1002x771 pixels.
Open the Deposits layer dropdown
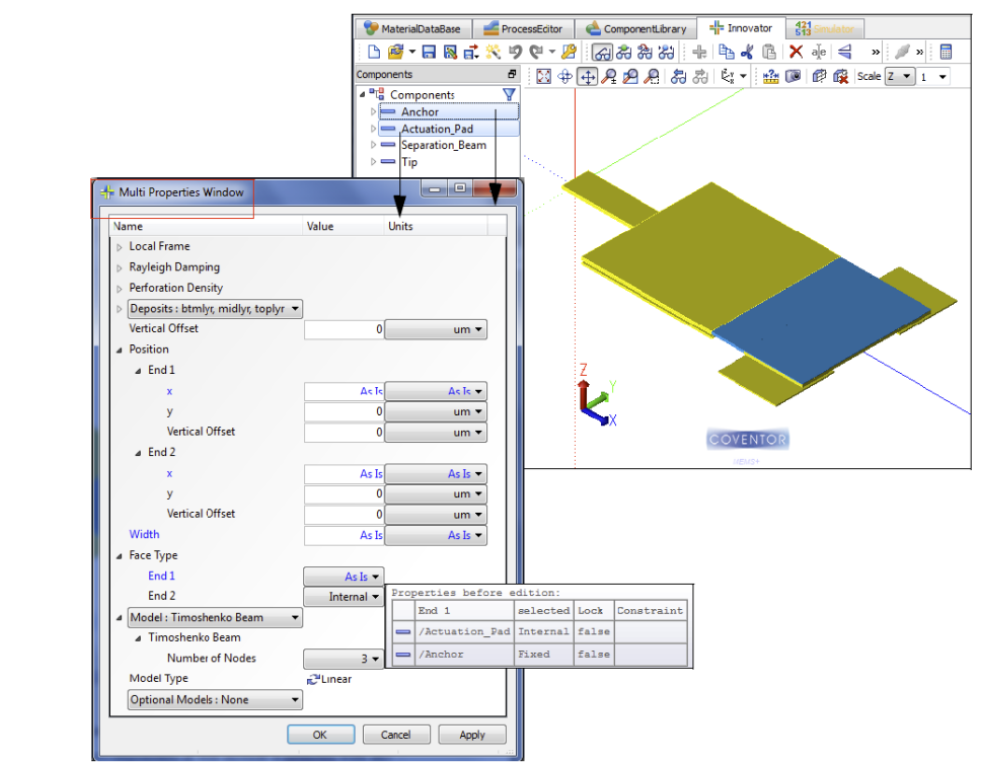(x=215, y=309)
